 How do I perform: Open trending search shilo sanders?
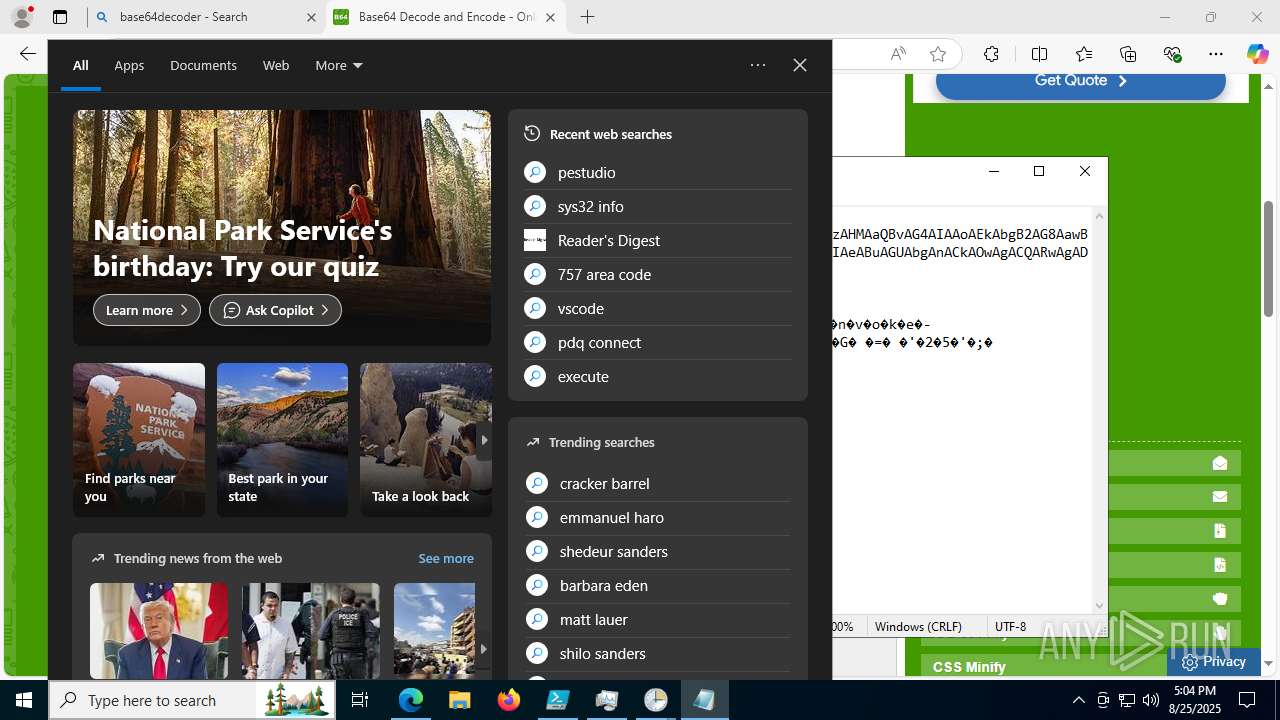point(657,653)
